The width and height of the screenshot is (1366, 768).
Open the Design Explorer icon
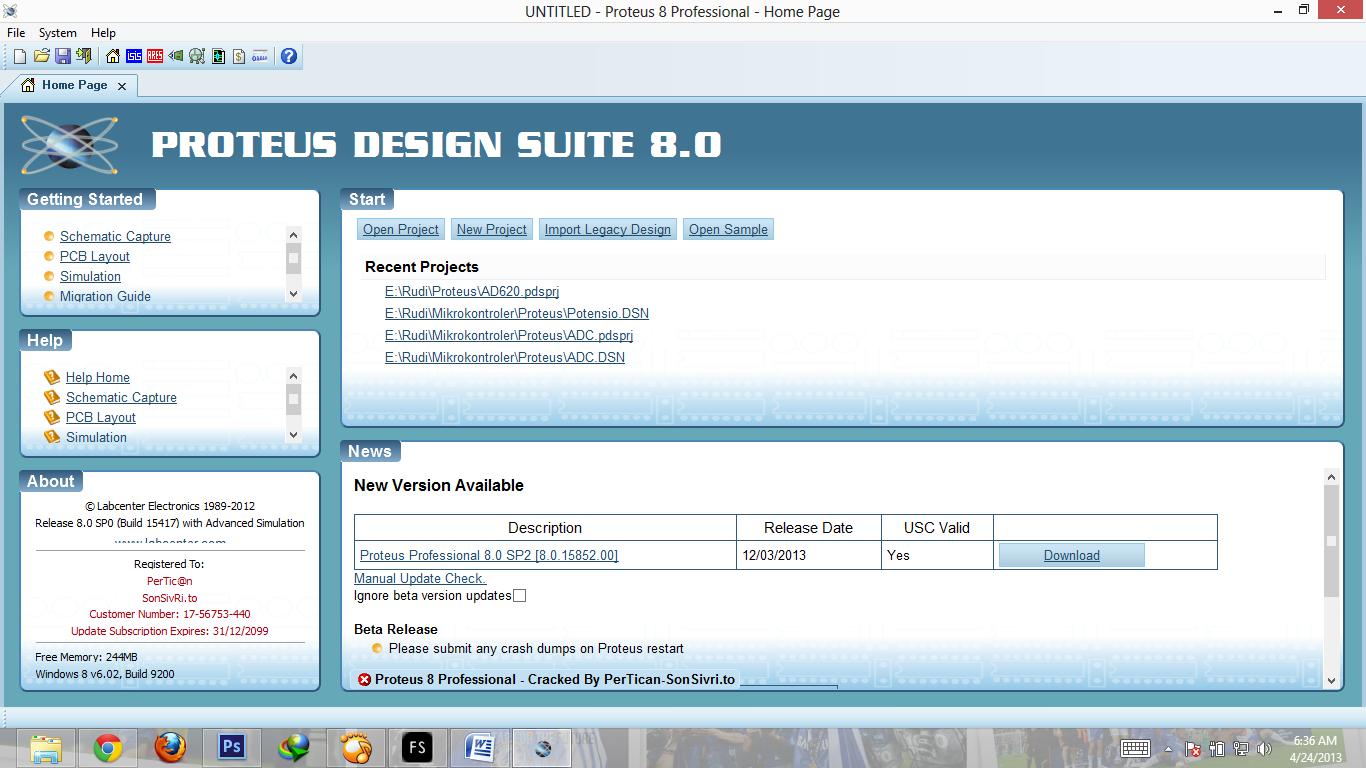(x=197, y=56)
